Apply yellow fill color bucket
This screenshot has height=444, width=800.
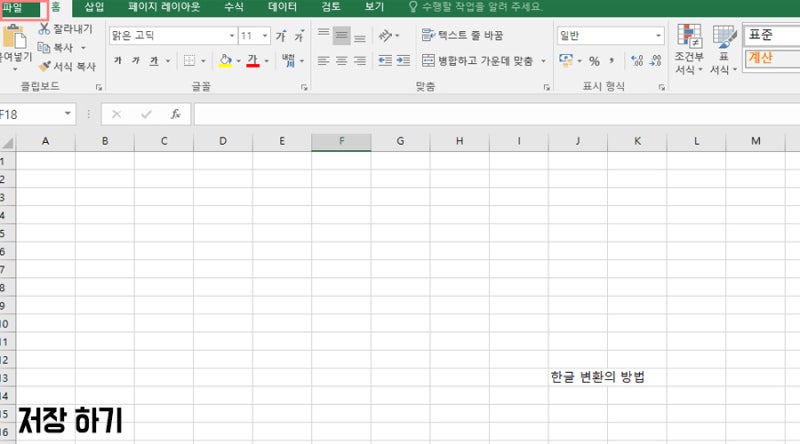point(225,61)
